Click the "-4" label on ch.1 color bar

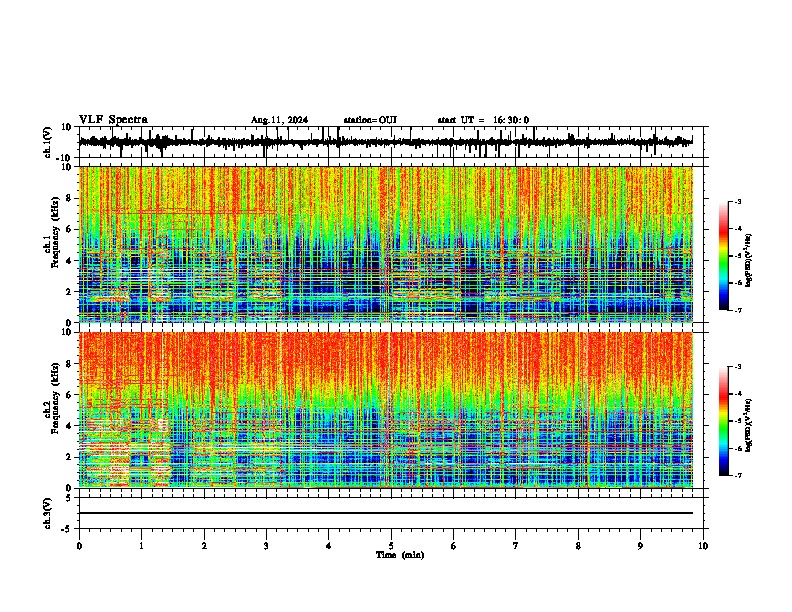click(x=737, y=229)
